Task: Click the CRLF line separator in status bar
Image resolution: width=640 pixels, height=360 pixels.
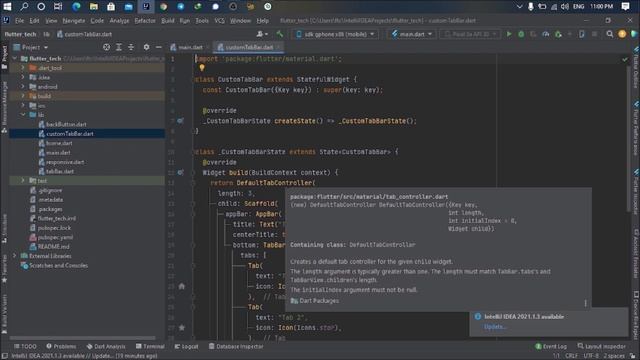Action: pyautogui.click(x=571, y=356)
